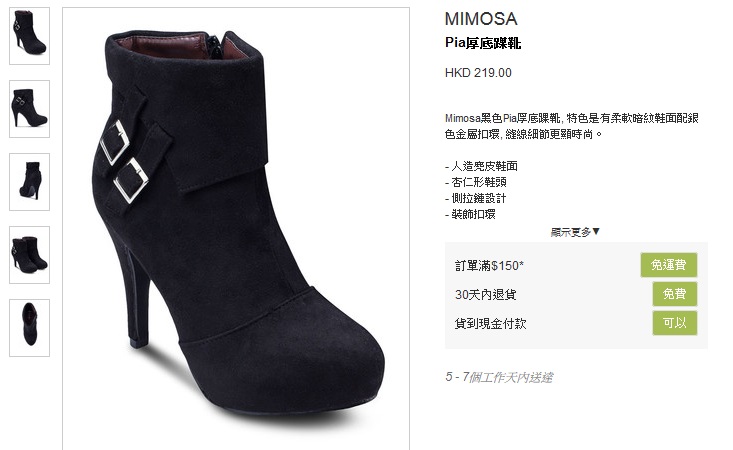Click the HKD 219.00 price text
Viewport: 733px width, 450px height.
coord(478,73)
